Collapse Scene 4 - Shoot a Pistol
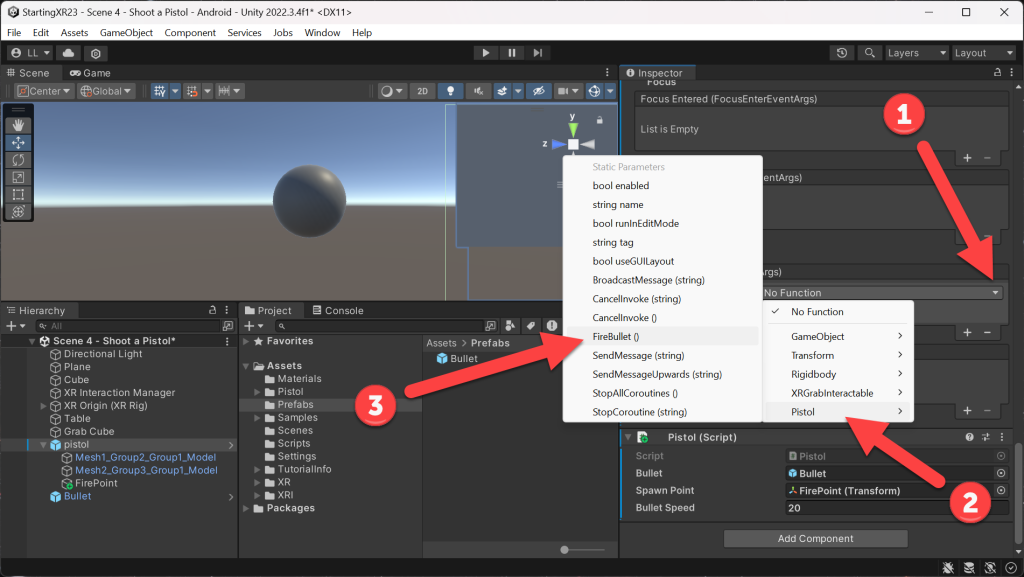This screenshot has height=577, width=1024. (32, 341)
